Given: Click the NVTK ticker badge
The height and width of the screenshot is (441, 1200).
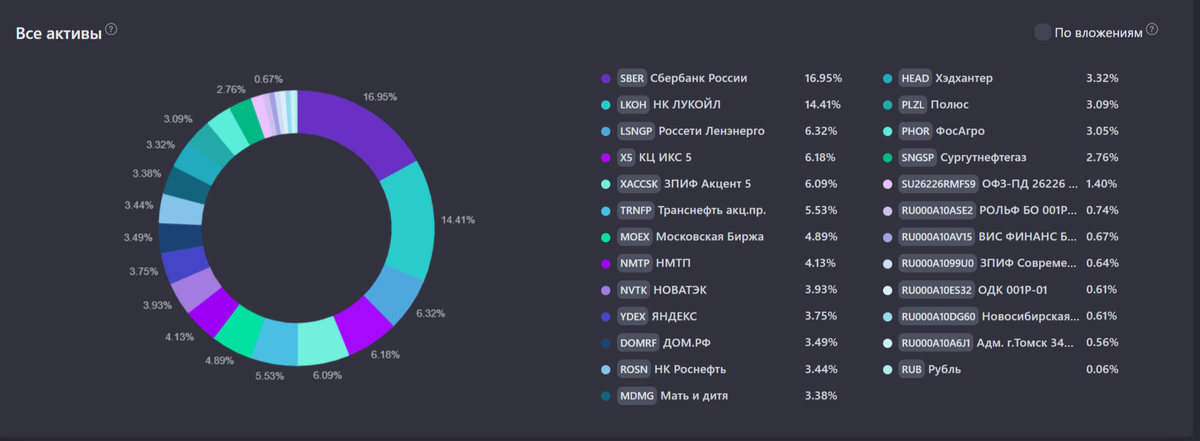Looking at the screenshot, I should pos(633,290).
